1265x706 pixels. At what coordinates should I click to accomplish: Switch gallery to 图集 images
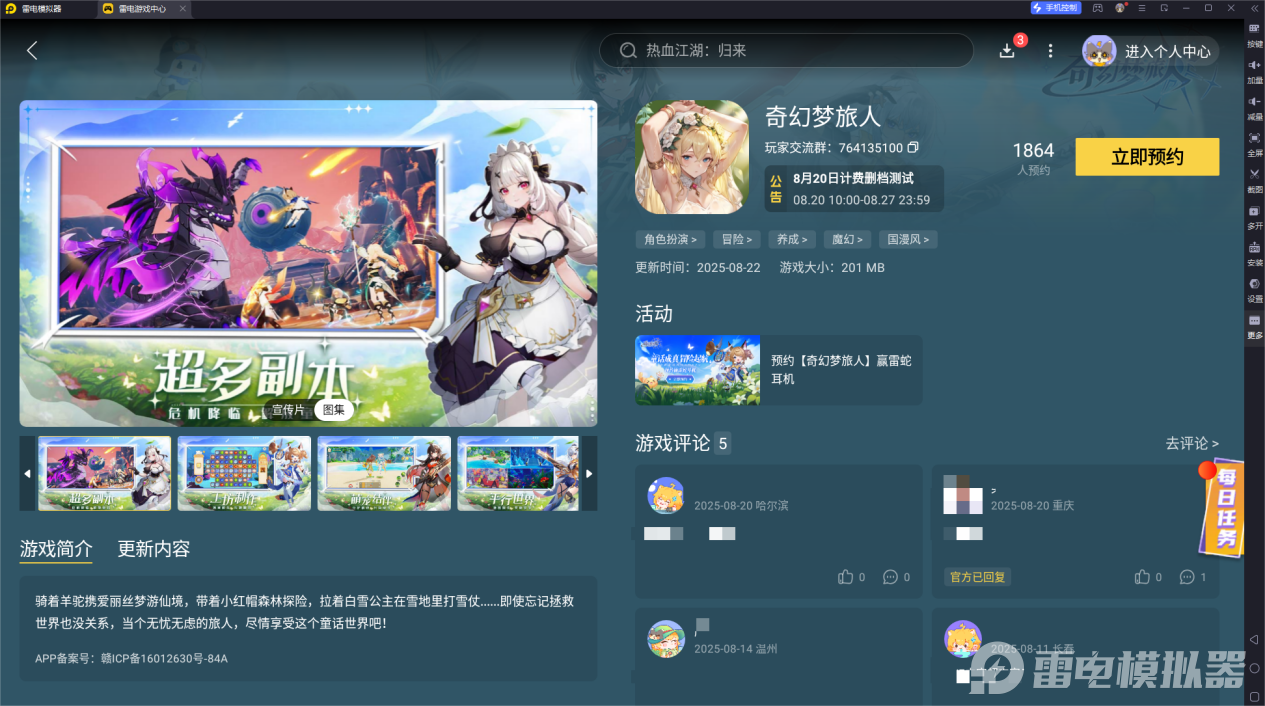pos(333,410)
